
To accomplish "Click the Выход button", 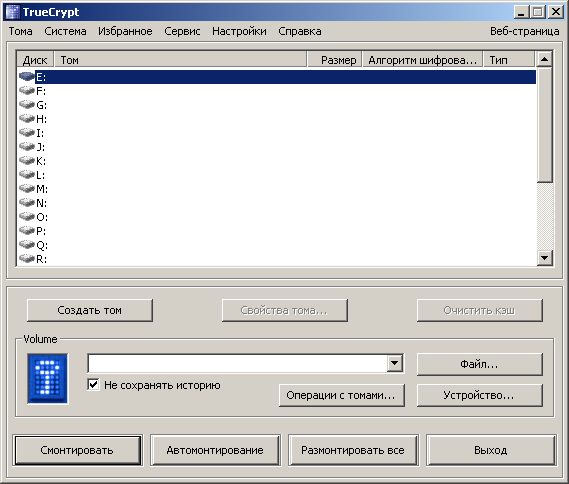I will [491, 450].
